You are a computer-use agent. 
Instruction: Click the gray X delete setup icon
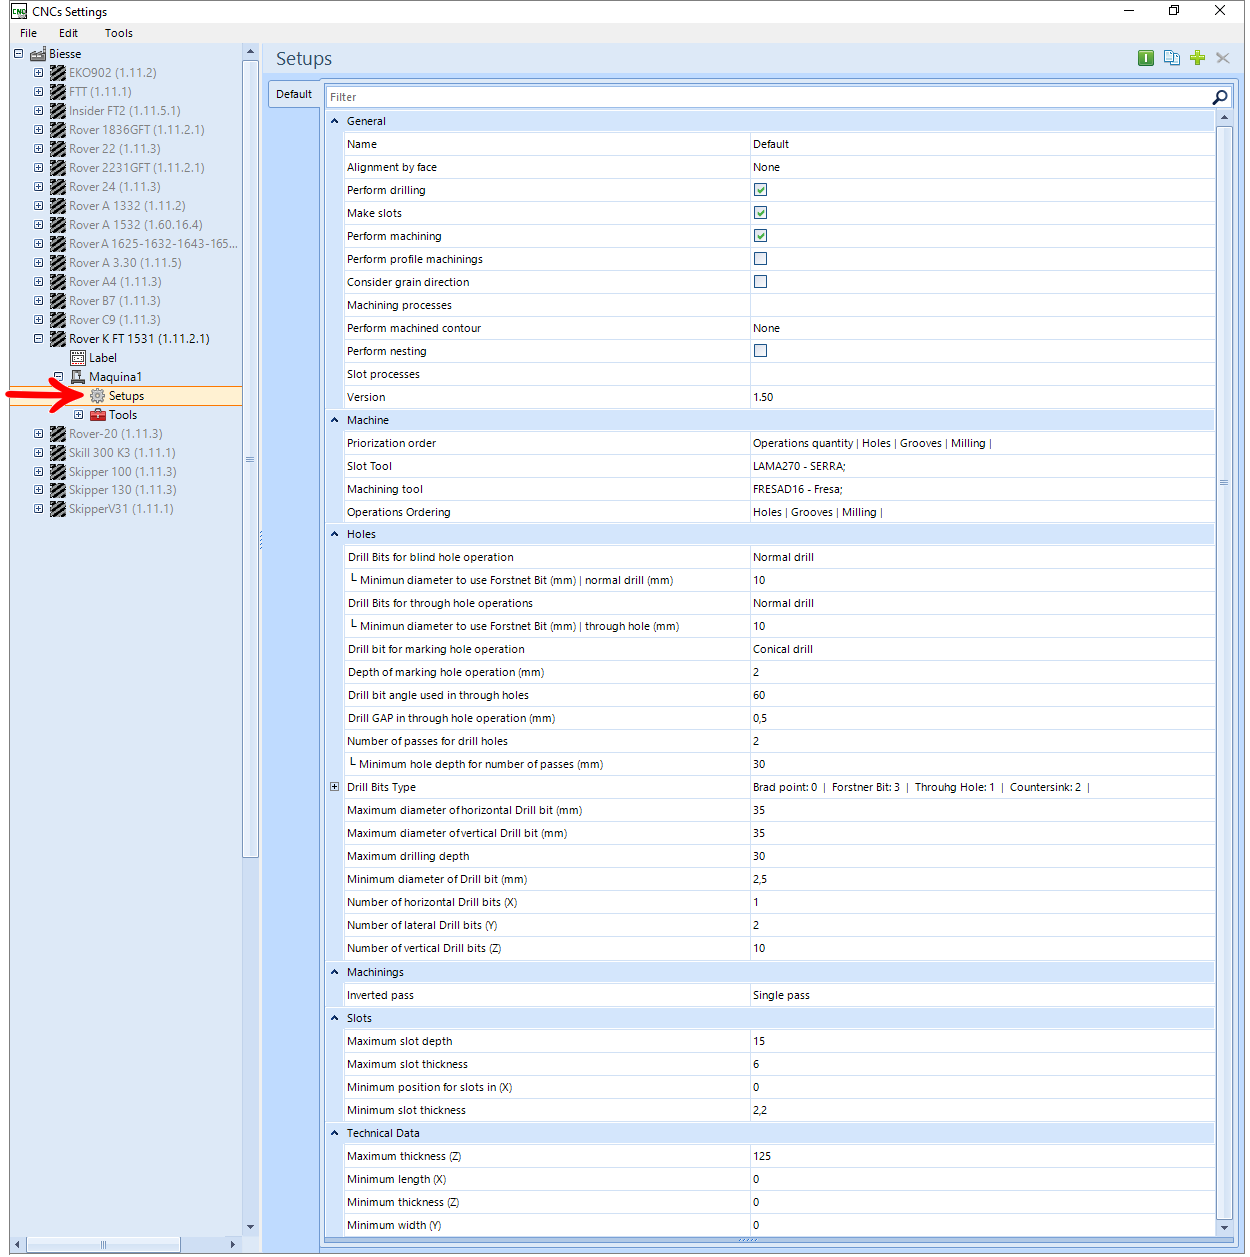click(1222, 58)
